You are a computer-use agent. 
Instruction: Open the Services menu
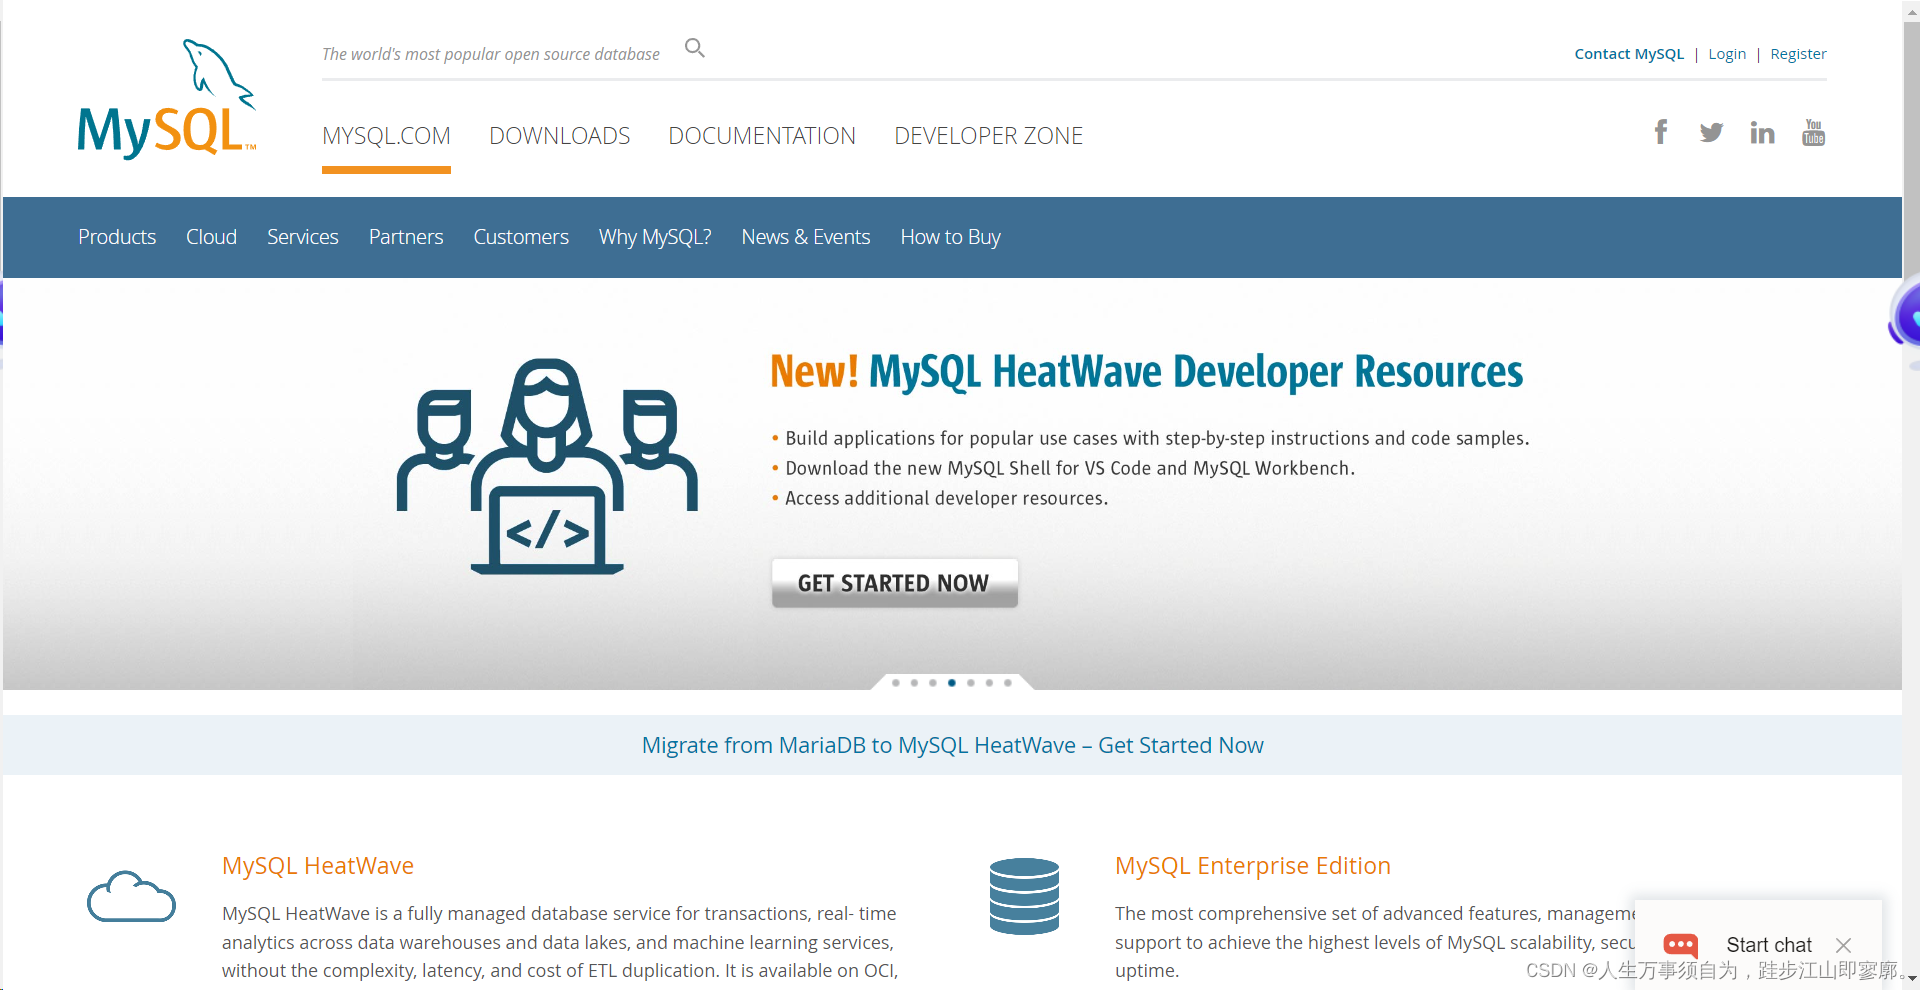[x=302, y=237]
